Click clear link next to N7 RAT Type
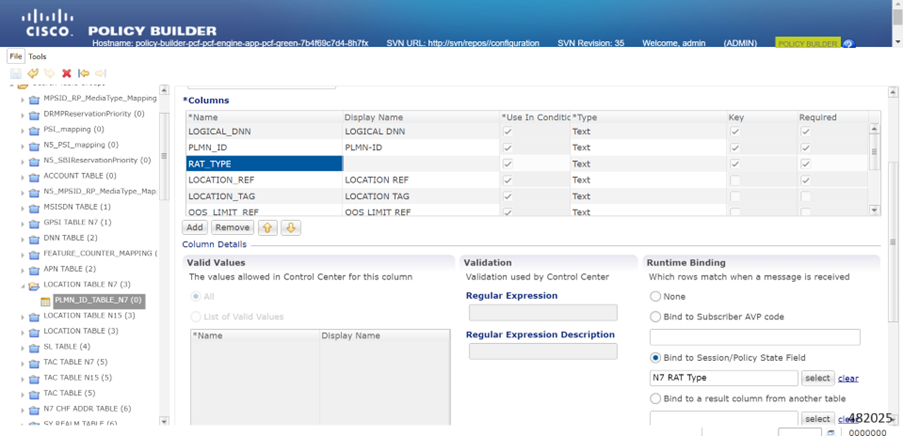This screenshot has width=903, height=436. [848, 378]
